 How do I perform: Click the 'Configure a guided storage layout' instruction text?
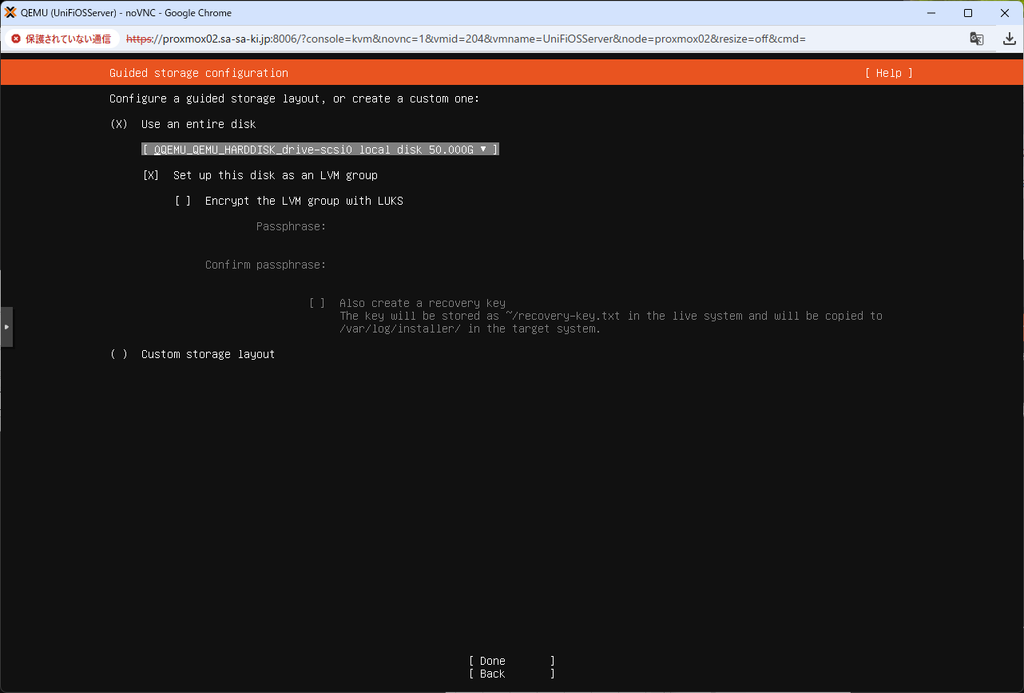click(x=294, y=99)
